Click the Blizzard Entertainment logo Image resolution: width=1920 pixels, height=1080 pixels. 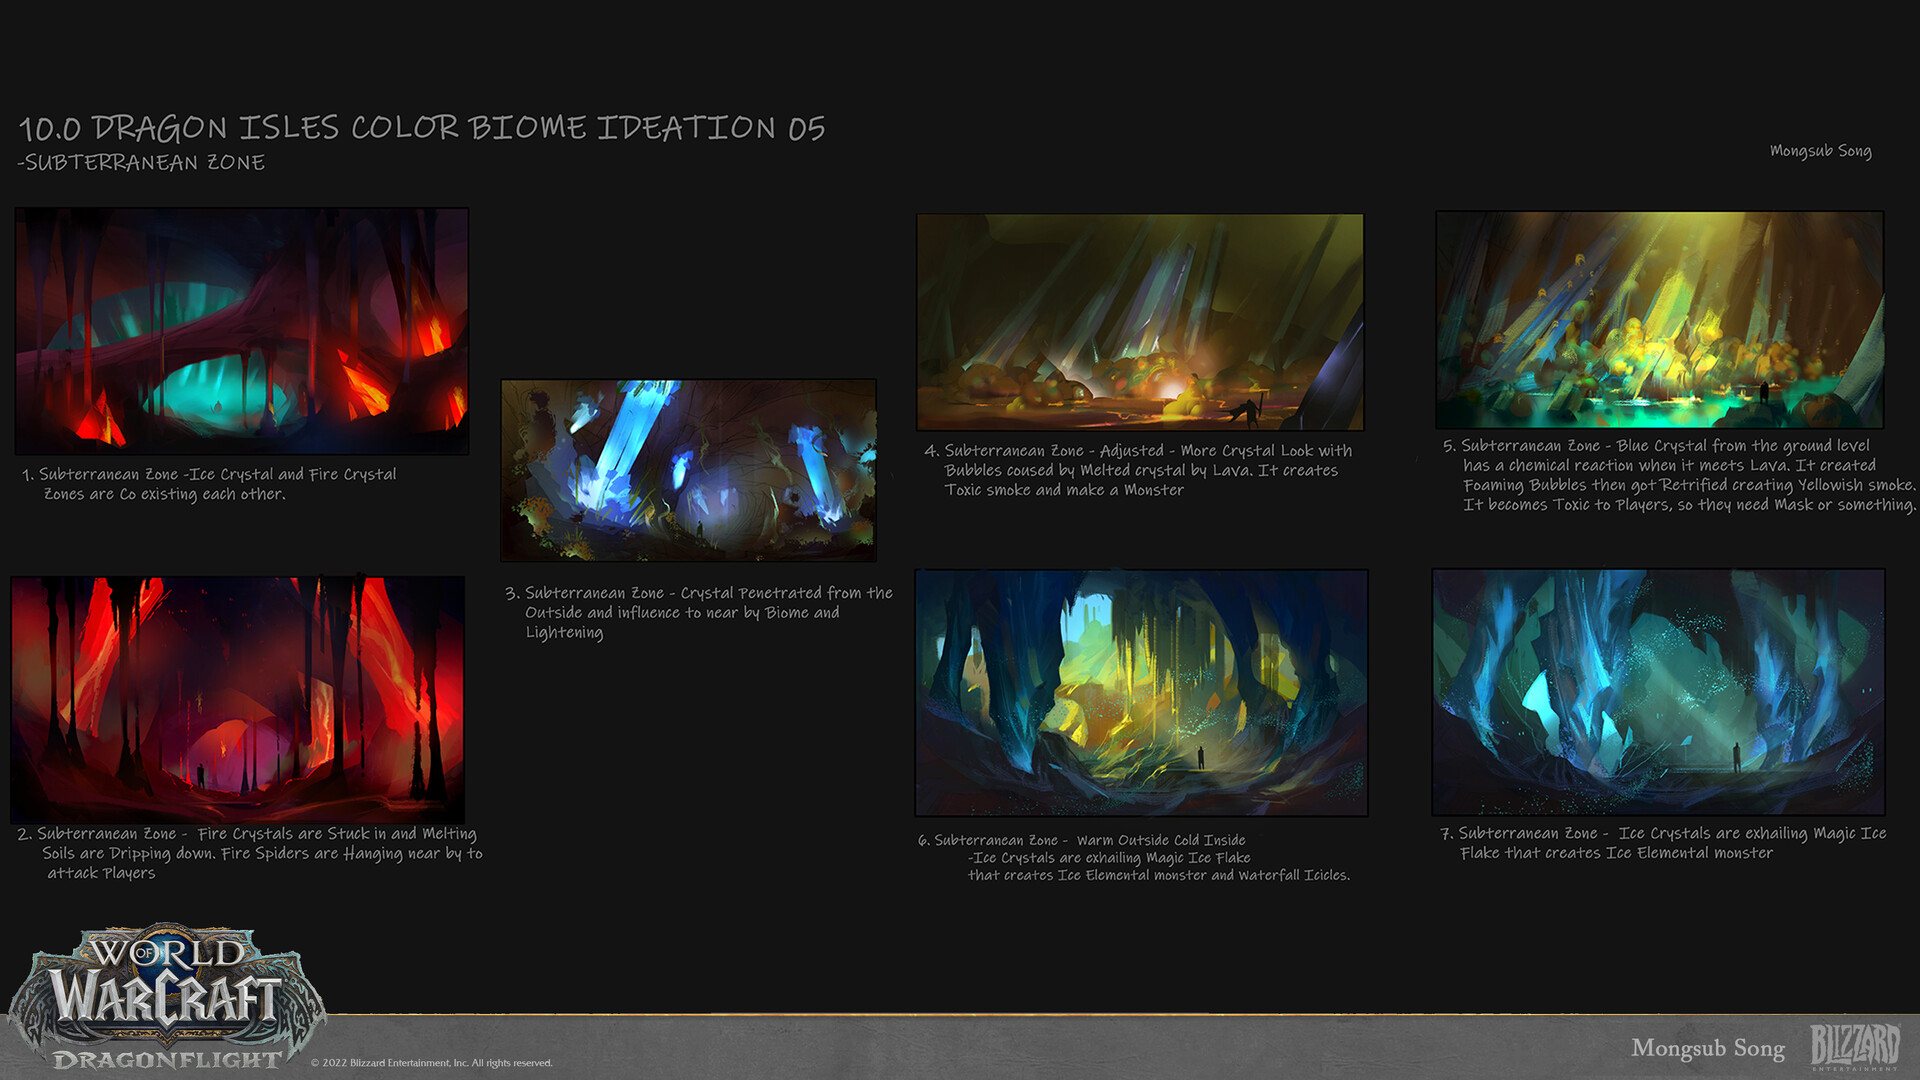point(1854,1046)
